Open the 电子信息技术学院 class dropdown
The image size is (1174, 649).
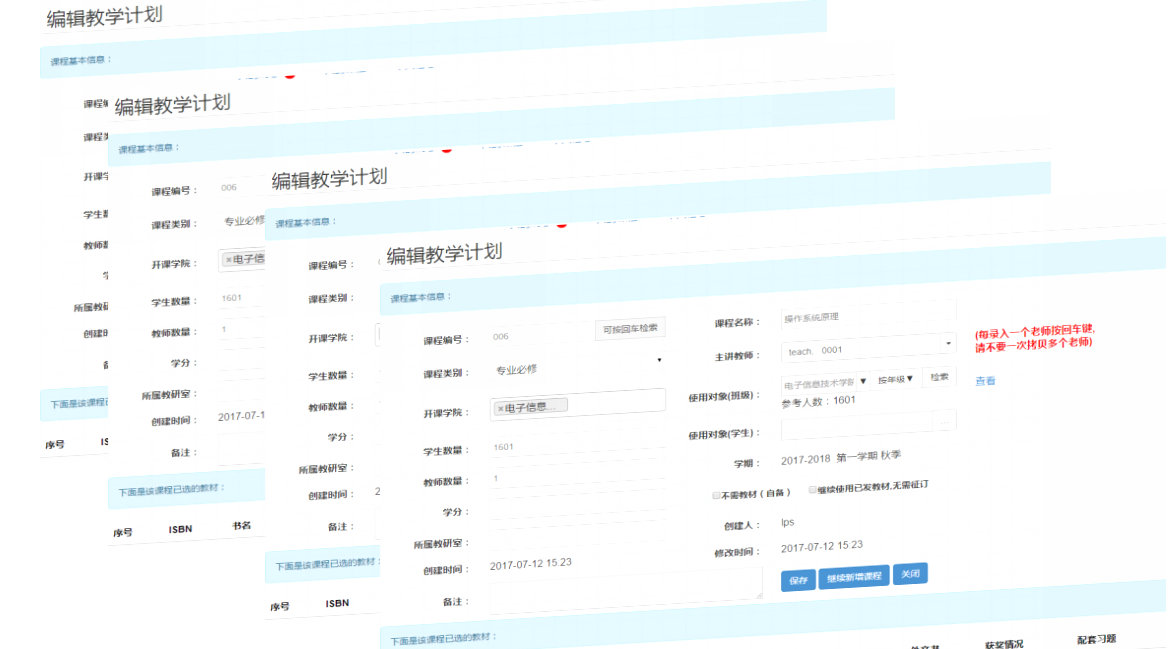click(825, 382)
